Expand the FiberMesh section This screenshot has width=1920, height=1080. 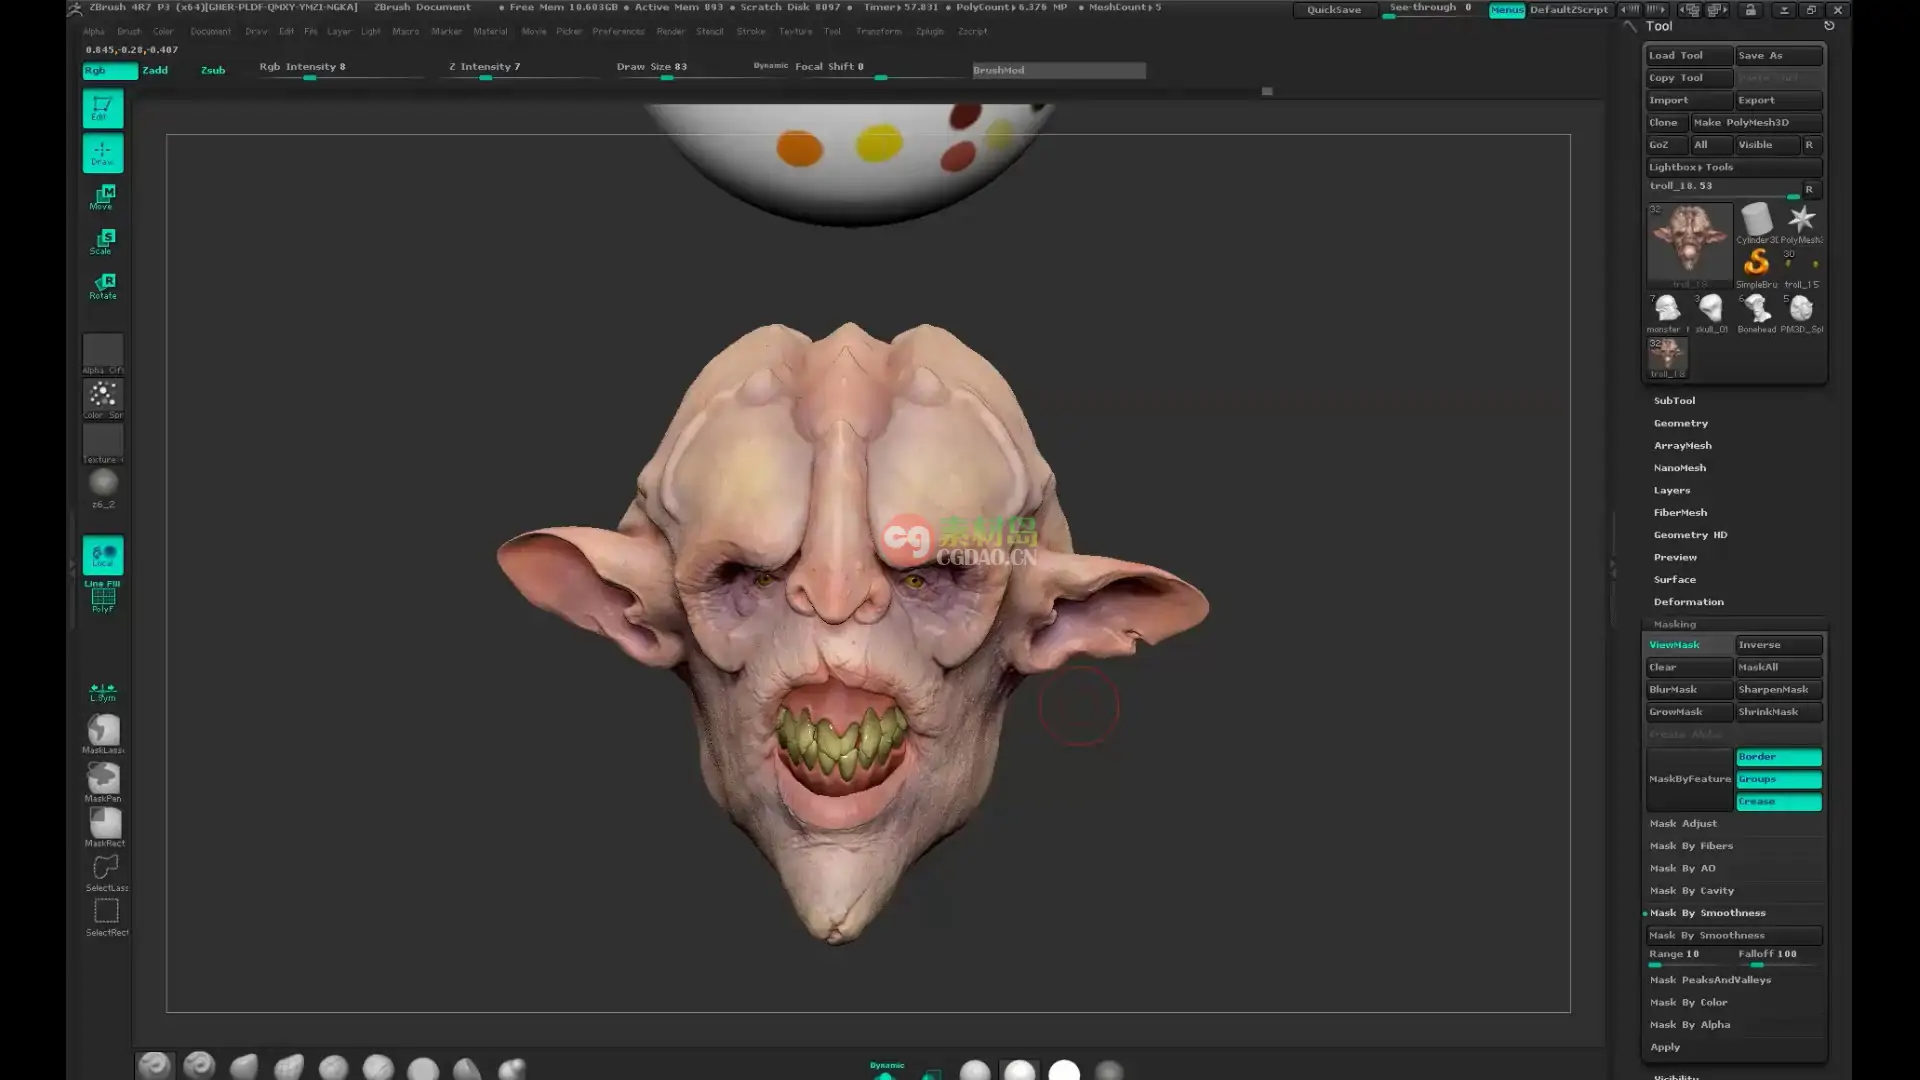[1680, 513]
